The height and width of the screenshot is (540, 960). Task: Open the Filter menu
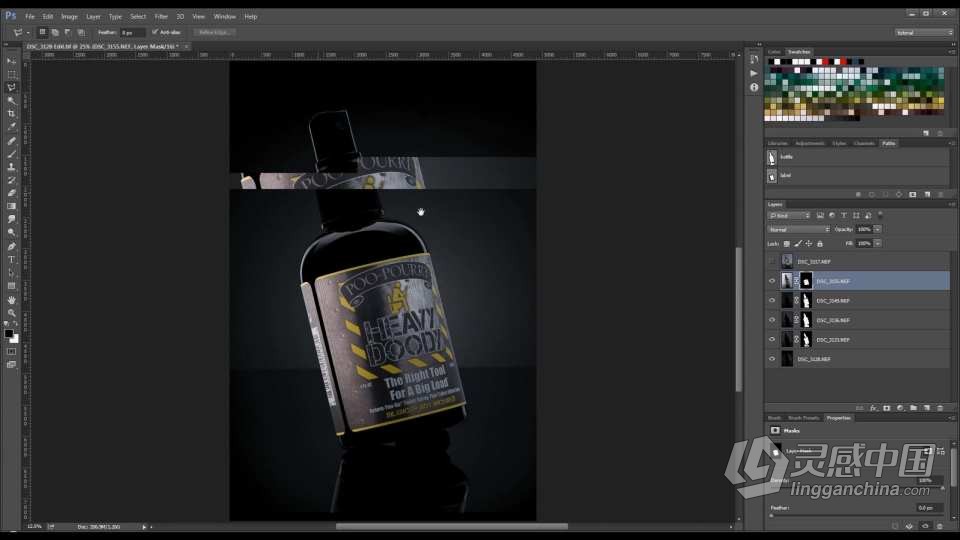pos(161,16)
